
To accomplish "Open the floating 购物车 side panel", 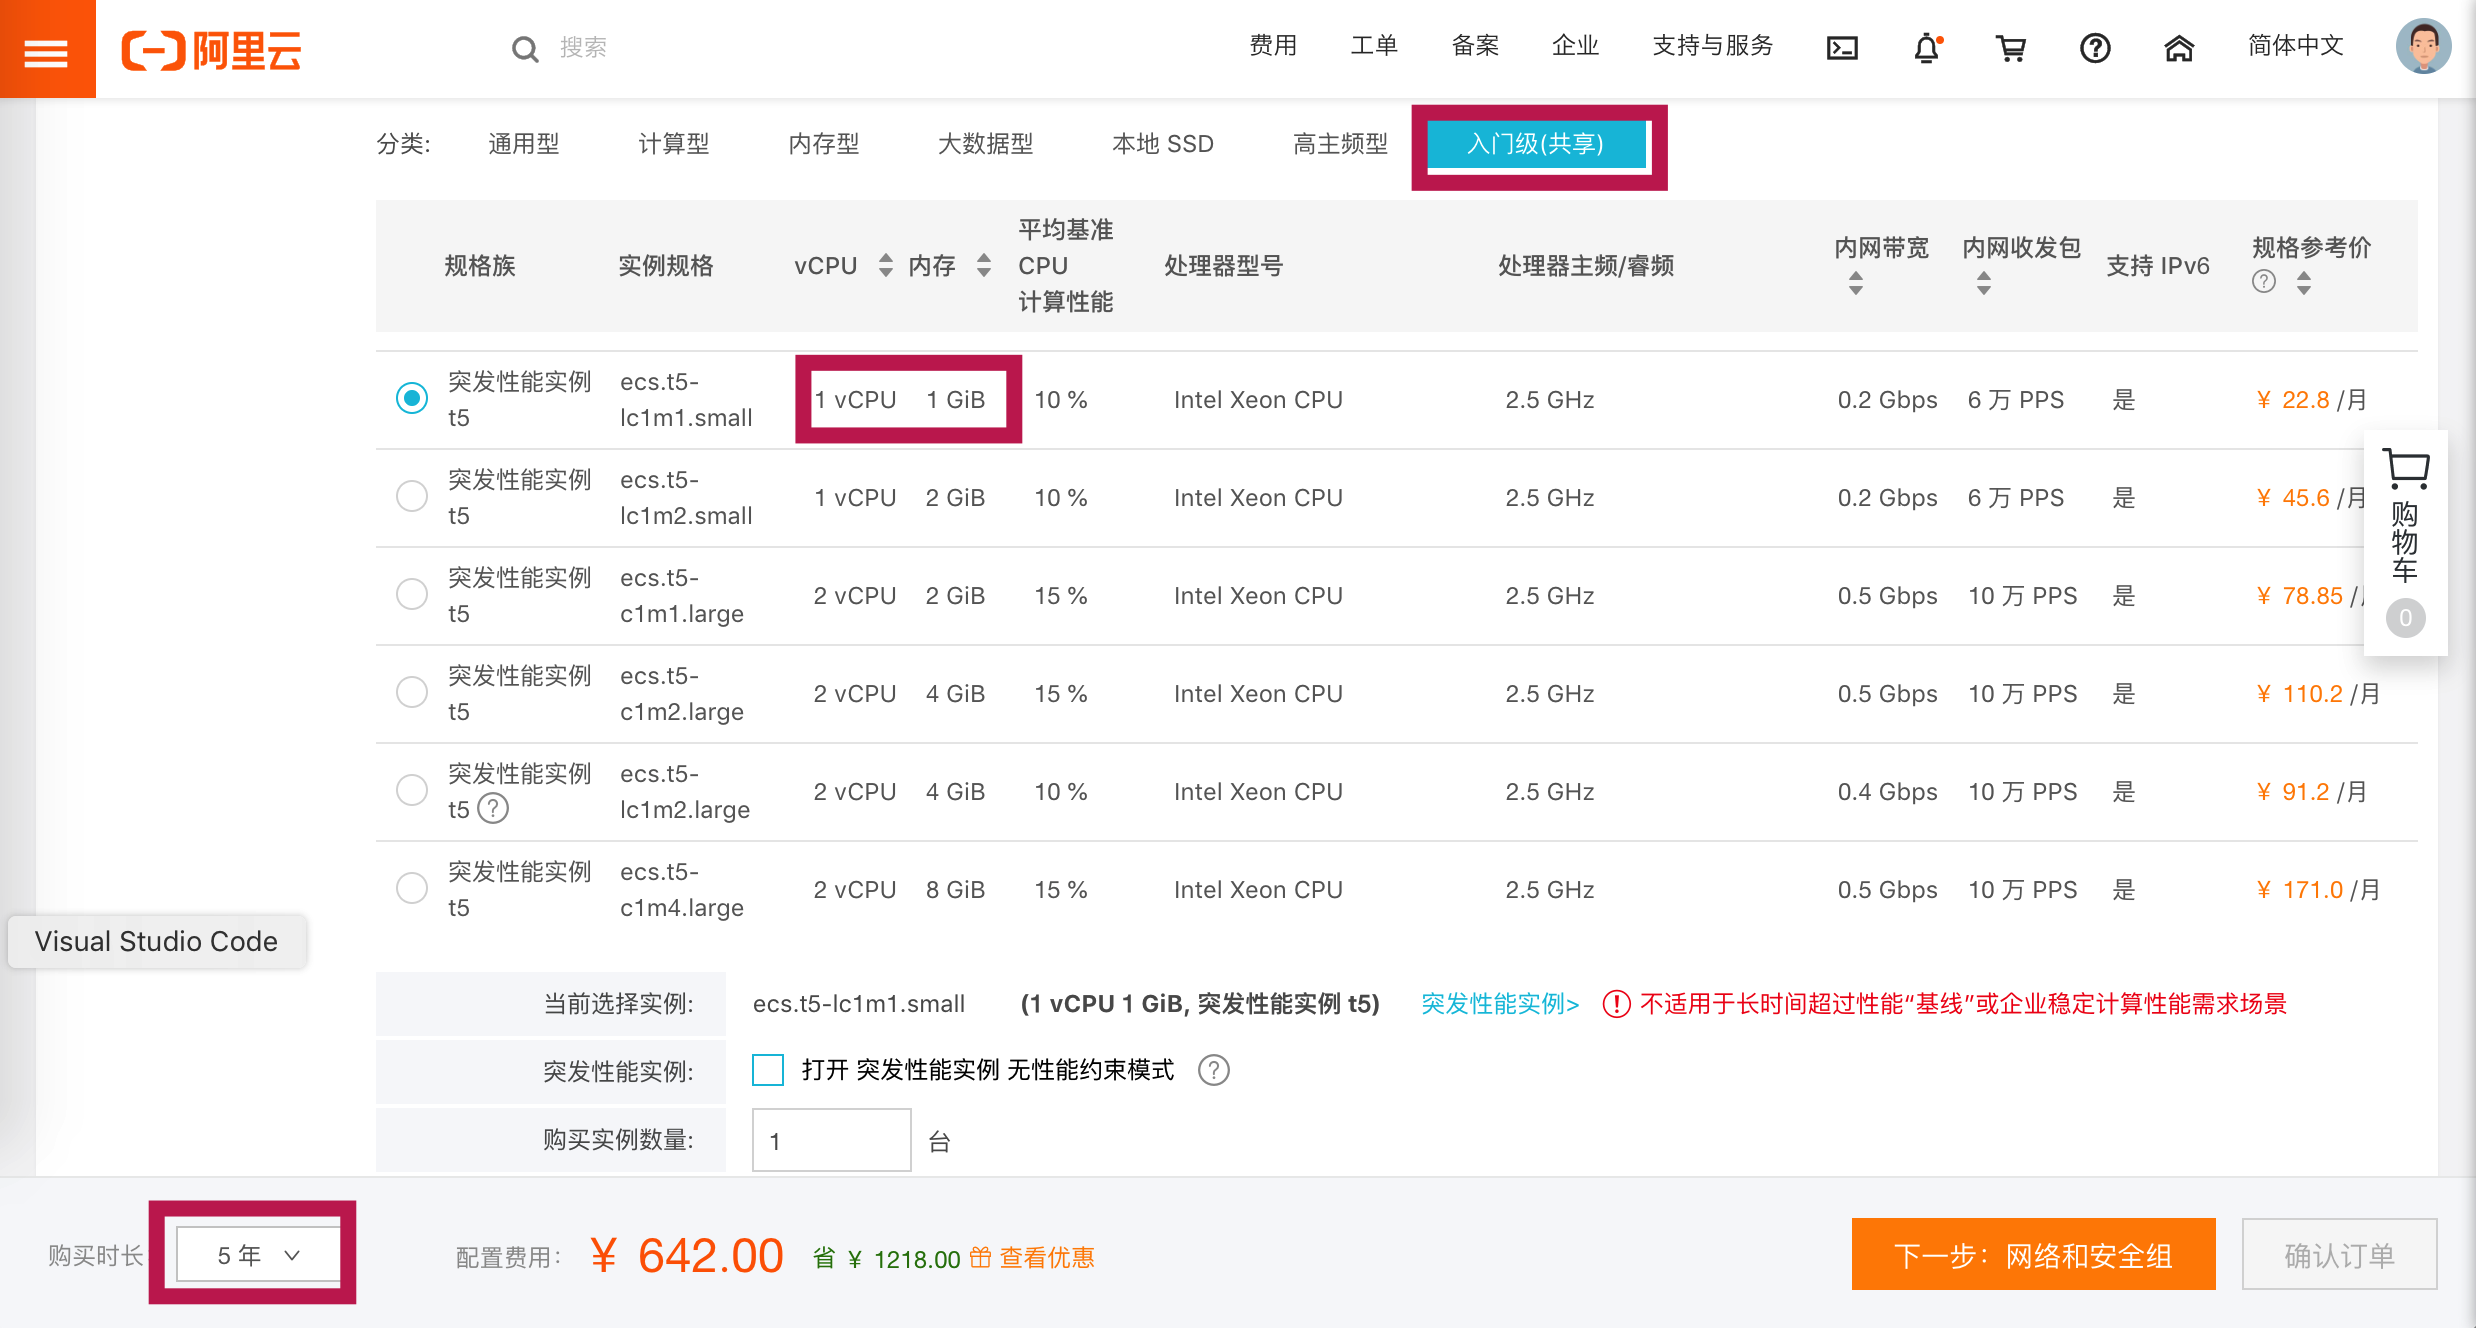I will point(2405,540).
